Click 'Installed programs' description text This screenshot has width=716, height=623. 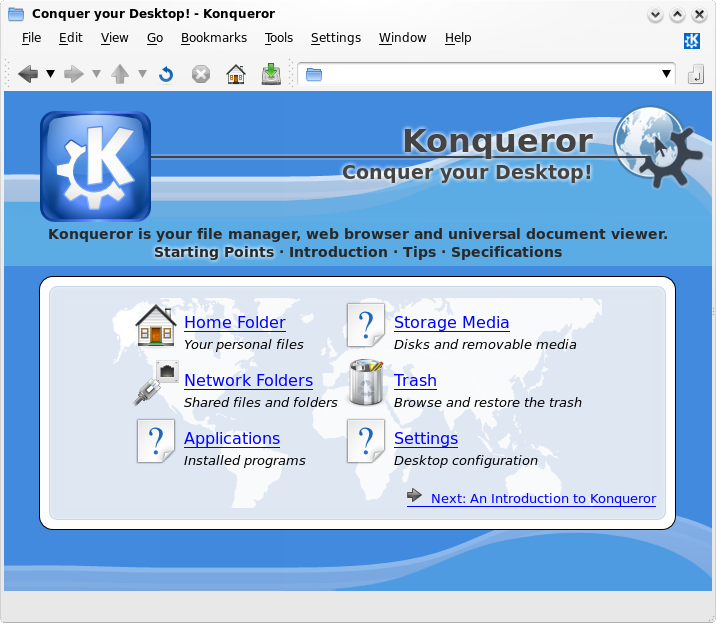point(244,460)
